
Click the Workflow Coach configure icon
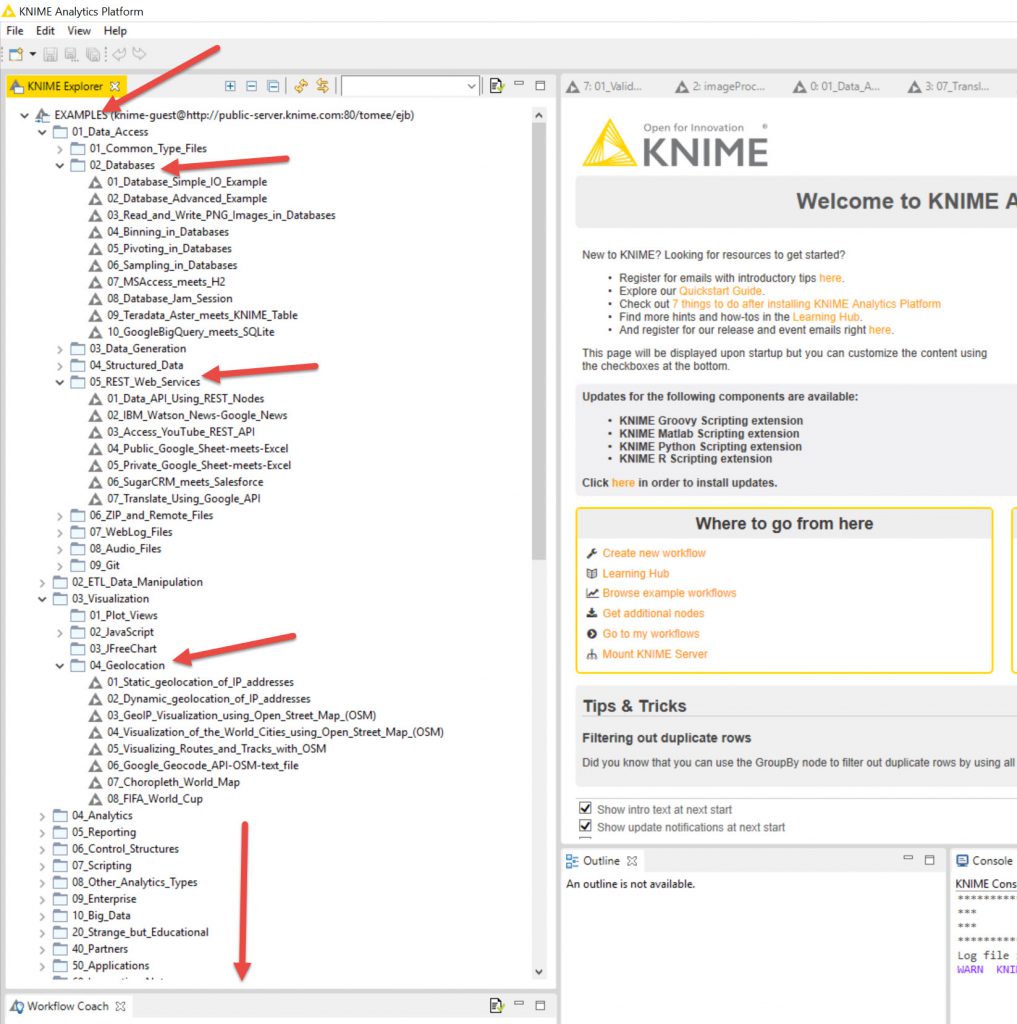(x=497, y=1005)
